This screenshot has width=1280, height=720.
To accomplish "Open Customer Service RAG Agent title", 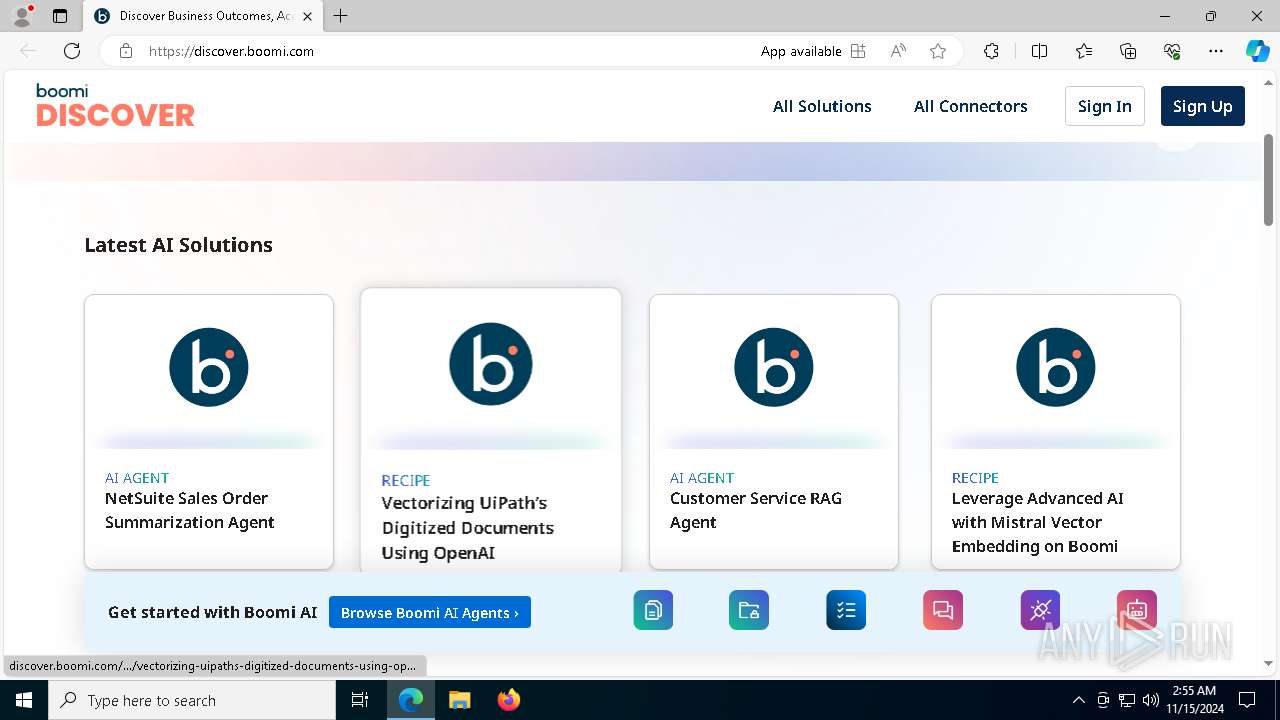I will click(756, 510).
